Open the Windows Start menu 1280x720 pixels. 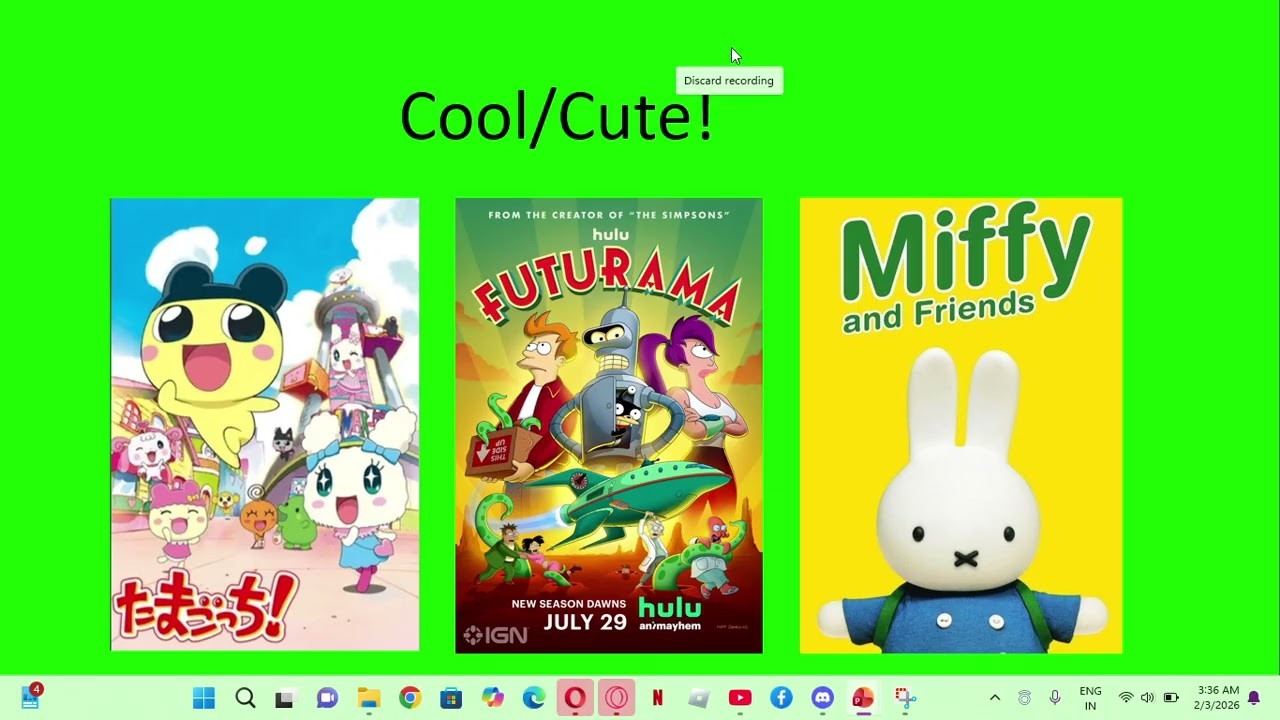[204, 698]
